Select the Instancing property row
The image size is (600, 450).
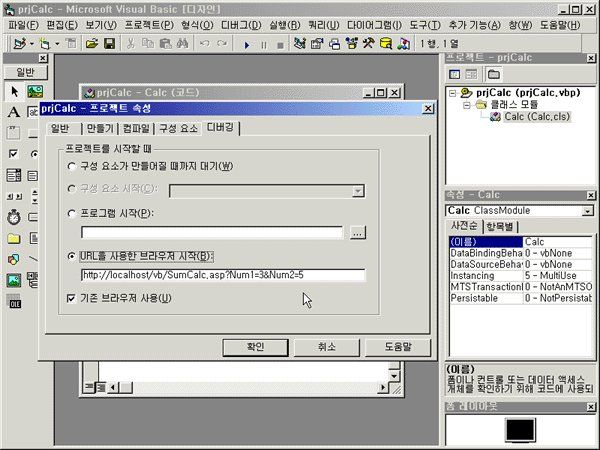pos(521,276)
